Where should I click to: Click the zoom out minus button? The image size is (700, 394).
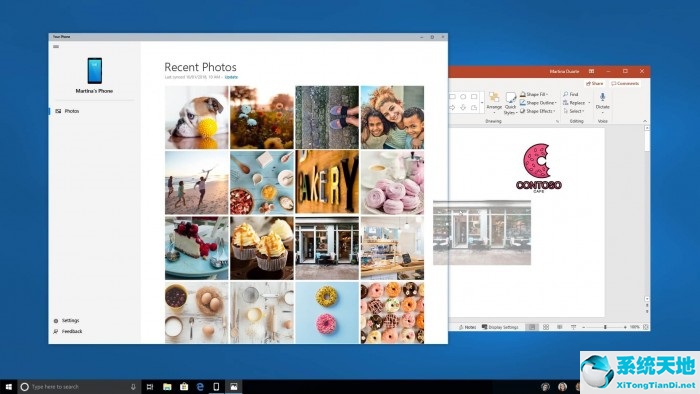click(583, 327)
